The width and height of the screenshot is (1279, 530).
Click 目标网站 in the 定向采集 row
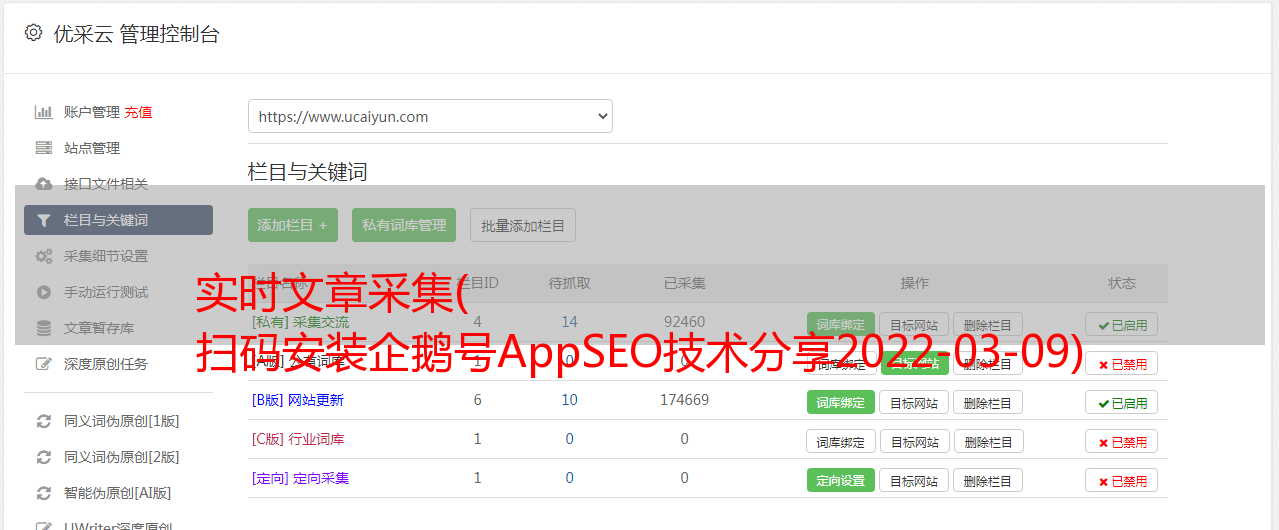(x=914, y=480)
